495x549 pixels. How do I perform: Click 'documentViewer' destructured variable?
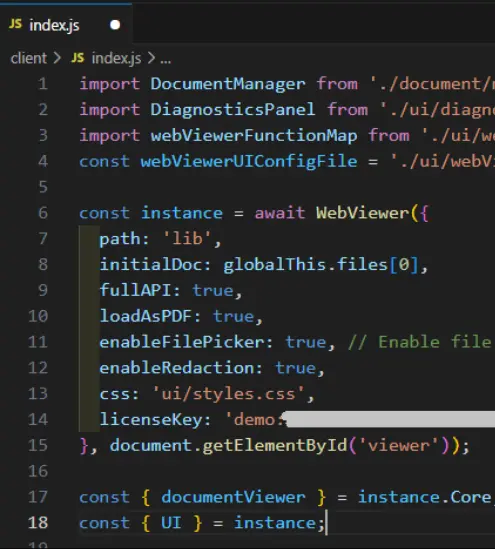click(x=233, y=497)
